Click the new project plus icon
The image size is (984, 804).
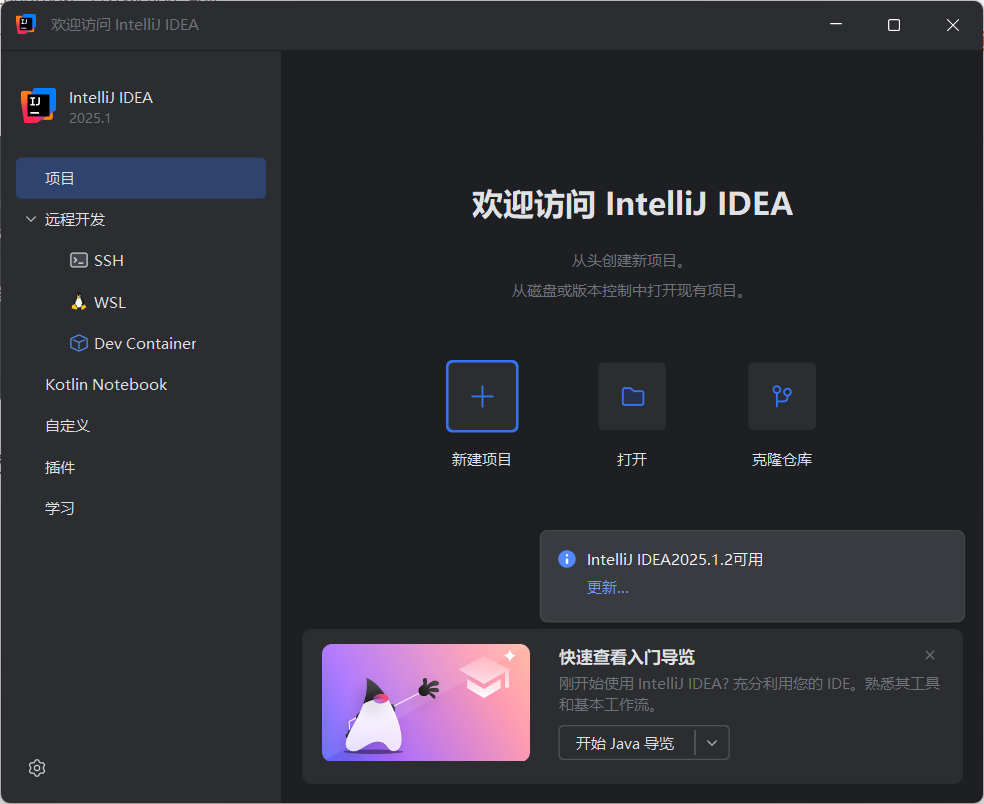coord(482,396)
